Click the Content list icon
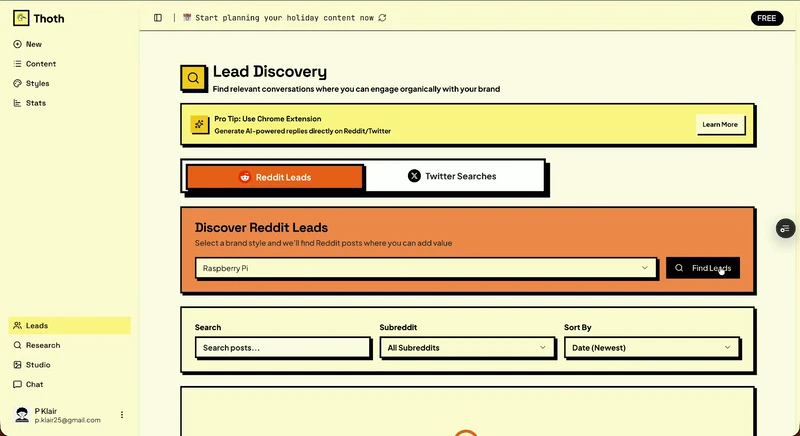The height and width of the screenshot is (436, 800). (x=17, y=64)
